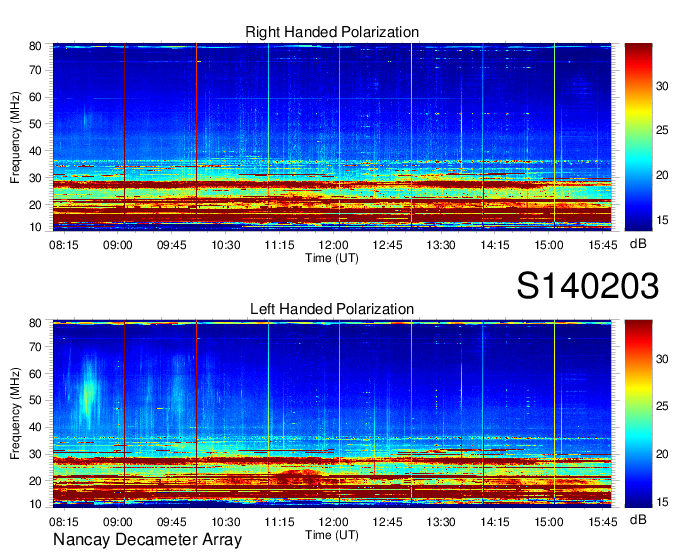The image size is (680, 552).
Task: Click 10:30 tick on left-handed time axis
Action: coord(226,522)
